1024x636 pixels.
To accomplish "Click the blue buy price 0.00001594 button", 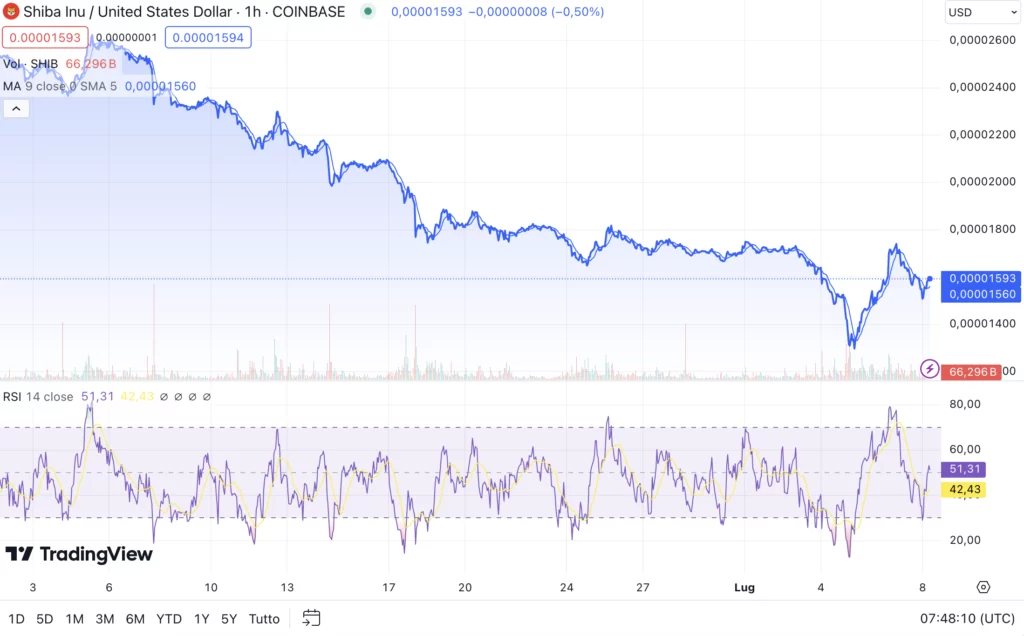I will 208,38.
